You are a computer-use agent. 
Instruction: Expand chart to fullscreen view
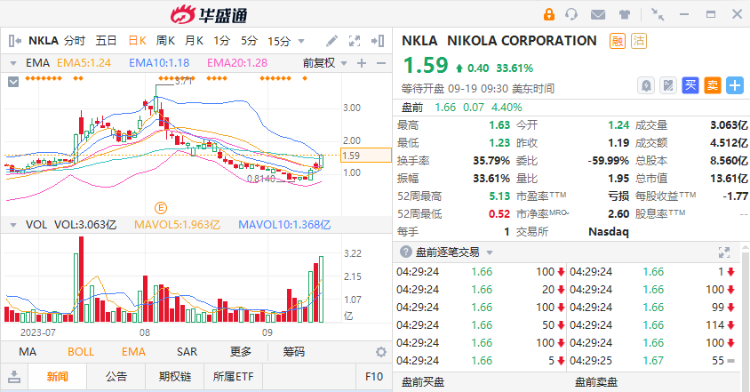point(354,41)
